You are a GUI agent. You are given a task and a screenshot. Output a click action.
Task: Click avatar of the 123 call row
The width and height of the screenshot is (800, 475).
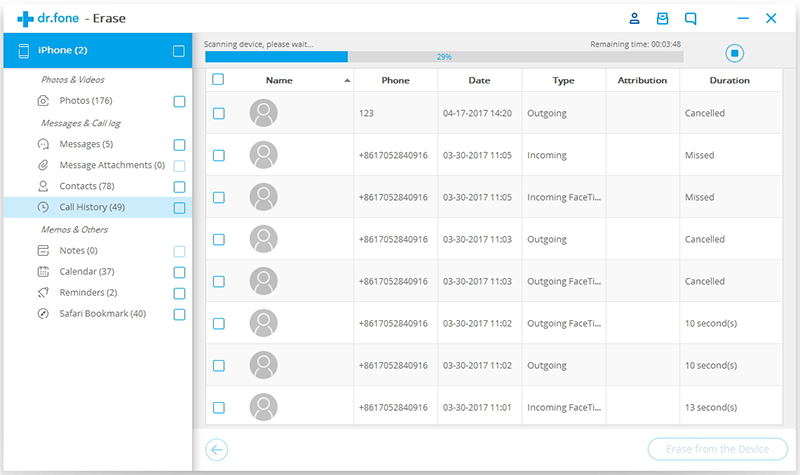click(263, 113)
